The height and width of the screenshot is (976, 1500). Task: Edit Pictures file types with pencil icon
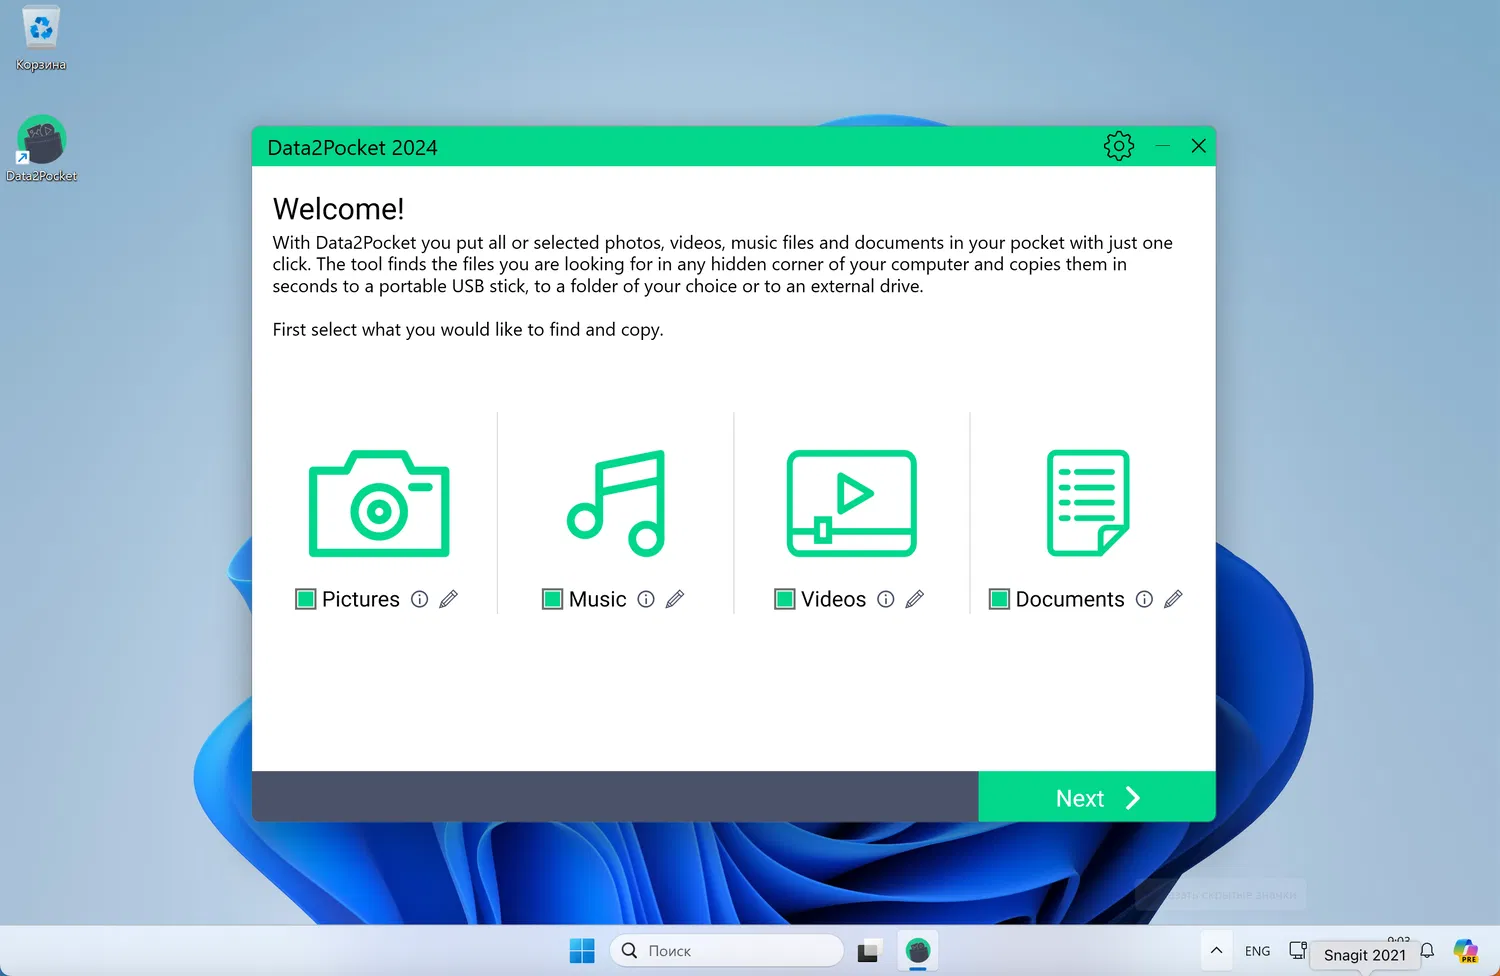pyautogui.click(x=449, y=599)
